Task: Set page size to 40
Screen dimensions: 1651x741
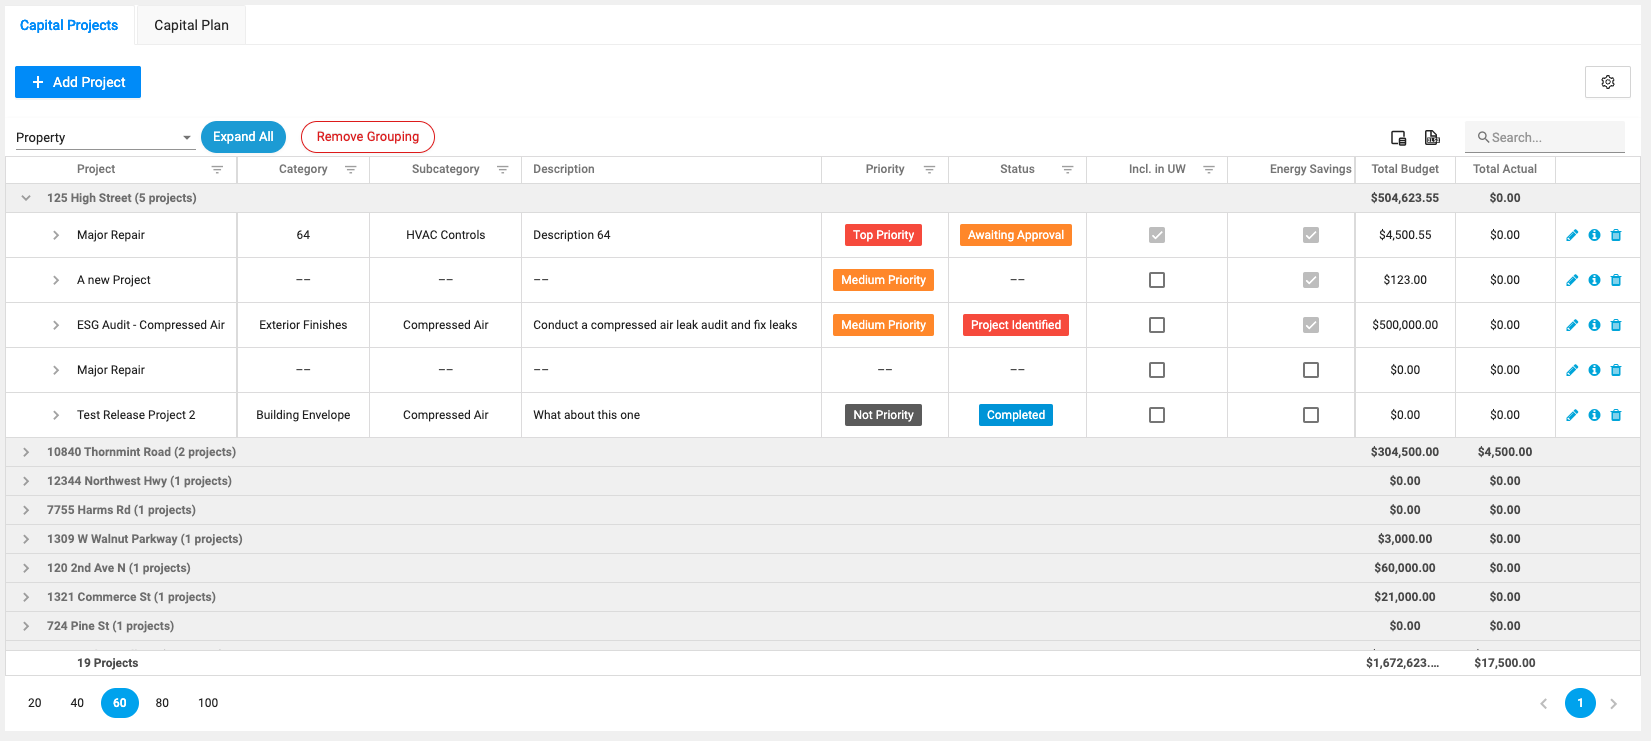Action: (x=77, y=703)
